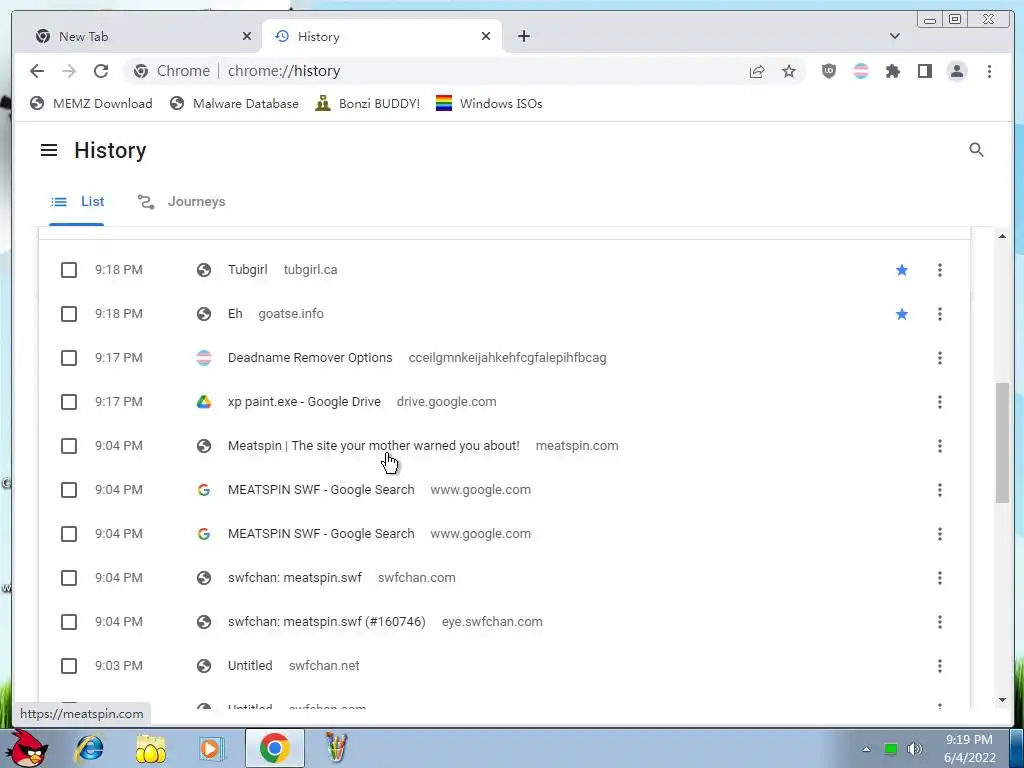Open the tab search chevron

click(x=895, y=36)
